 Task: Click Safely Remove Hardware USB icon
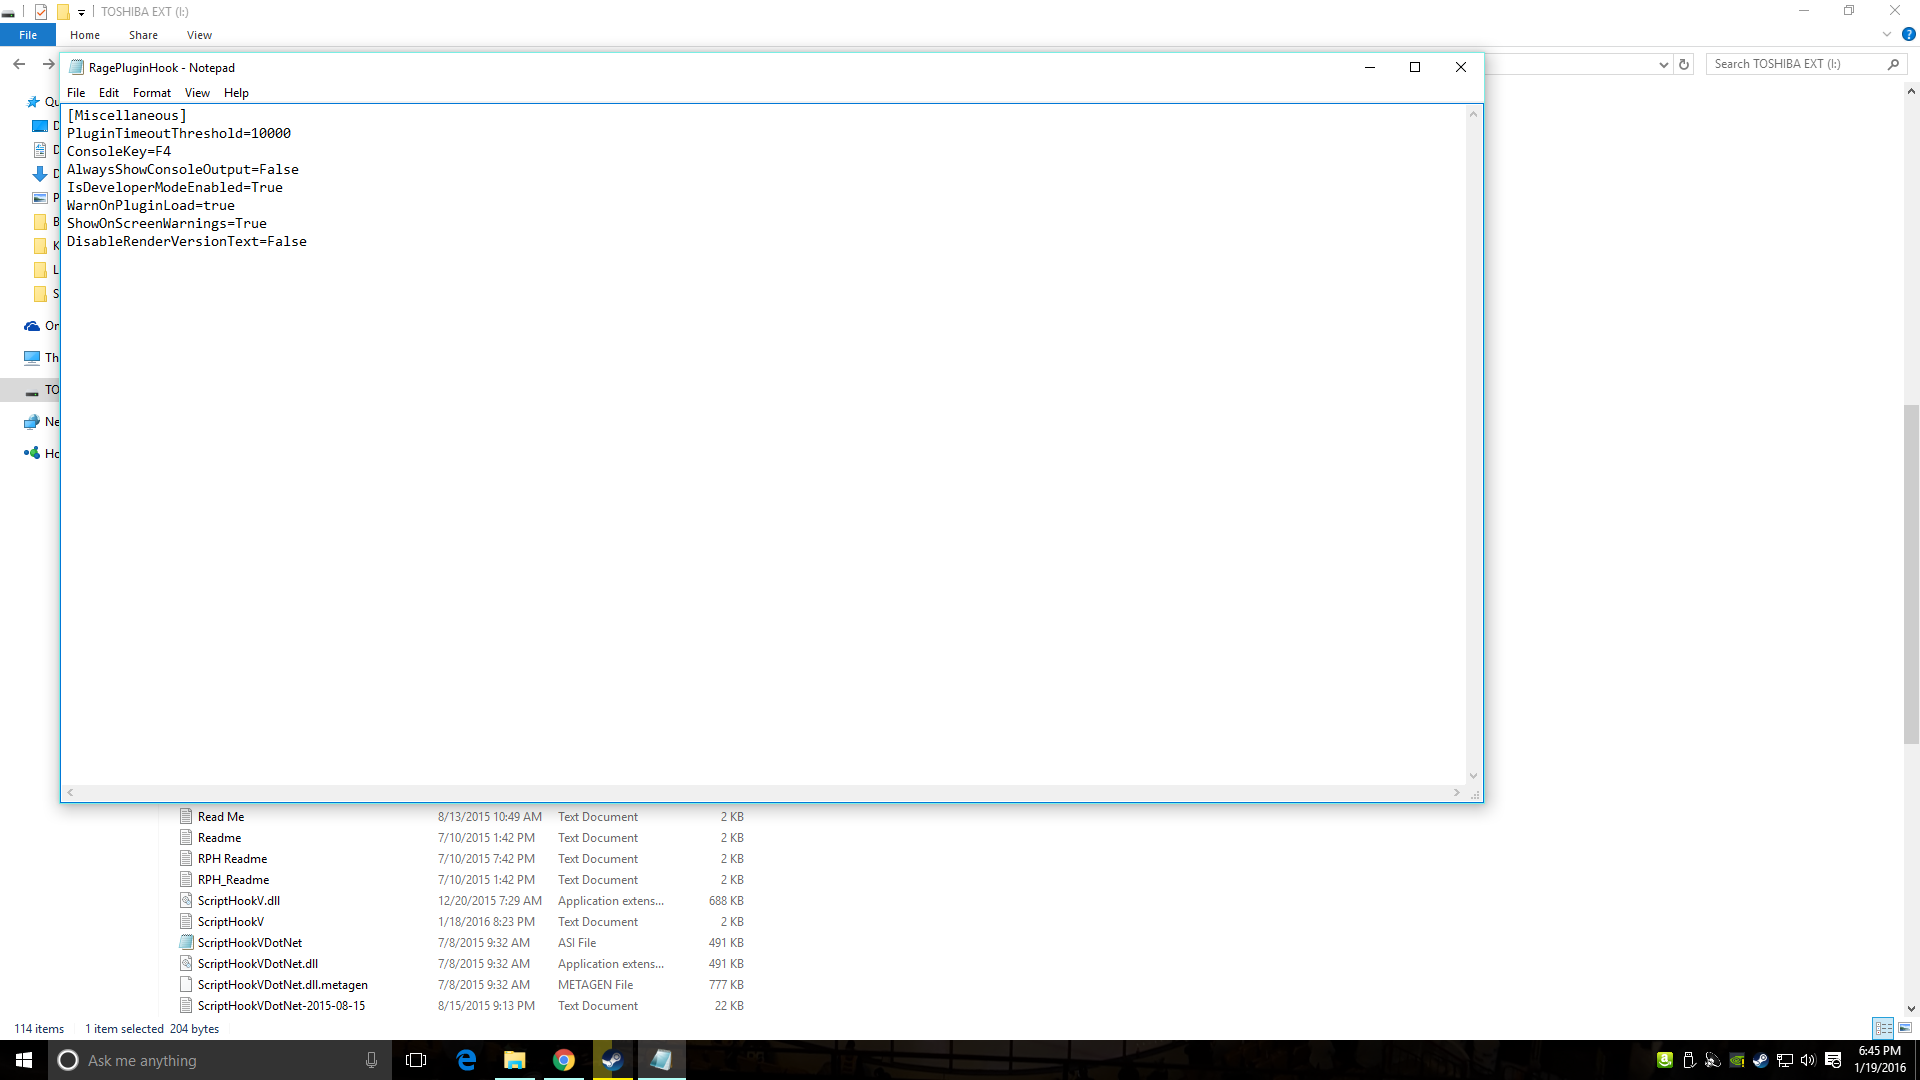click(1689, 1060)
